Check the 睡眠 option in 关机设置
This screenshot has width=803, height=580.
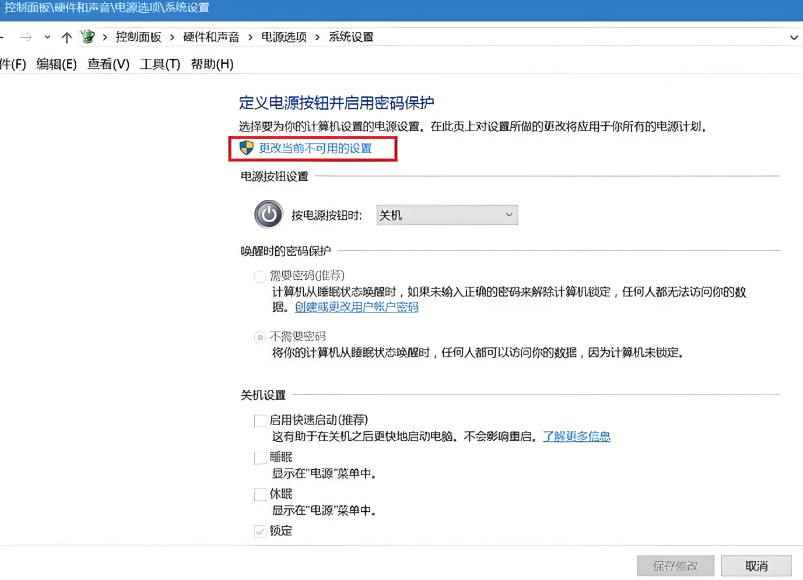tap(260, 457)
